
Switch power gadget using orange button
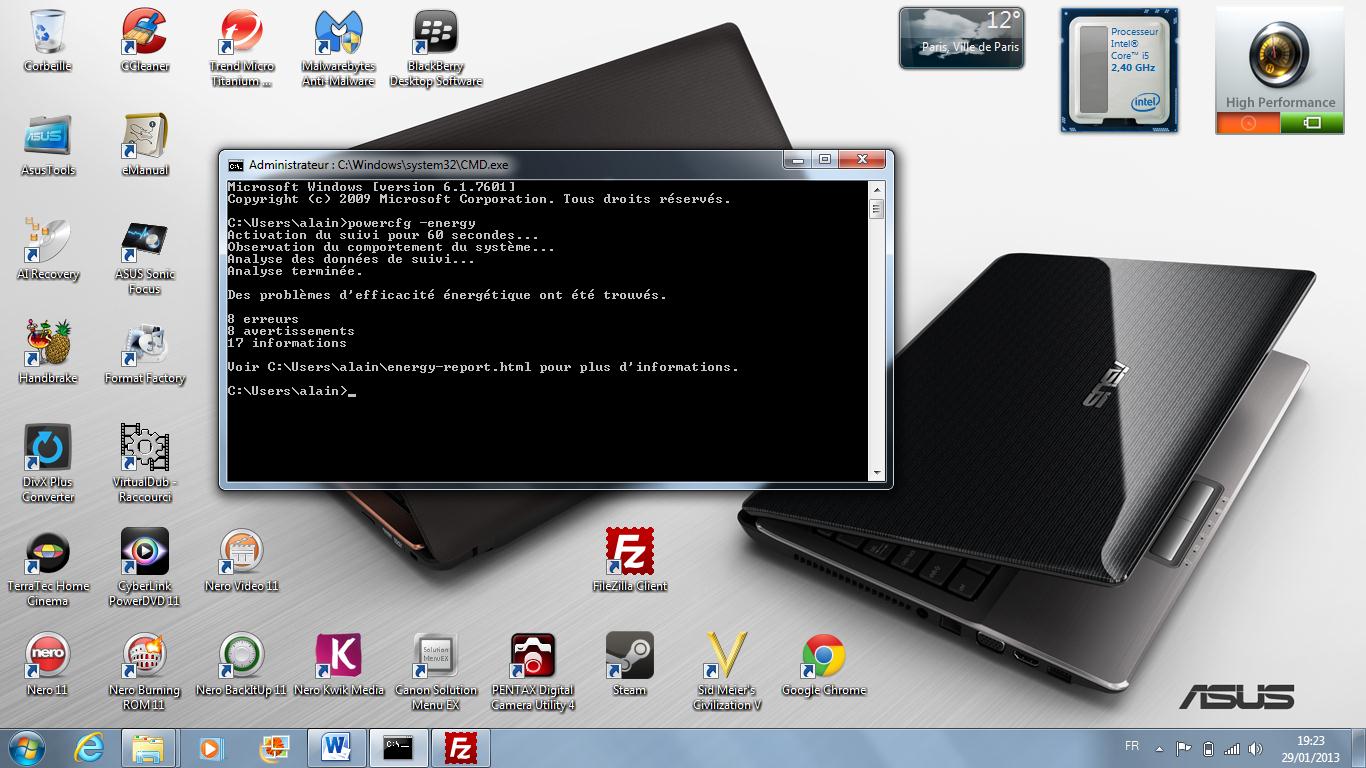coord(1248,123)
